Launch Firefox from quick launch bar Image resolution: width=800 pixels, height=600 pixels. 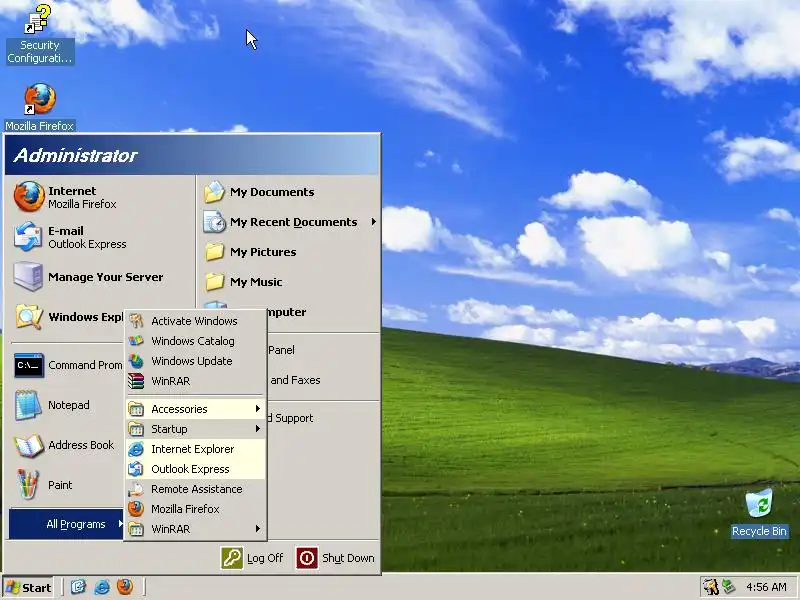(x=125, y=587)
